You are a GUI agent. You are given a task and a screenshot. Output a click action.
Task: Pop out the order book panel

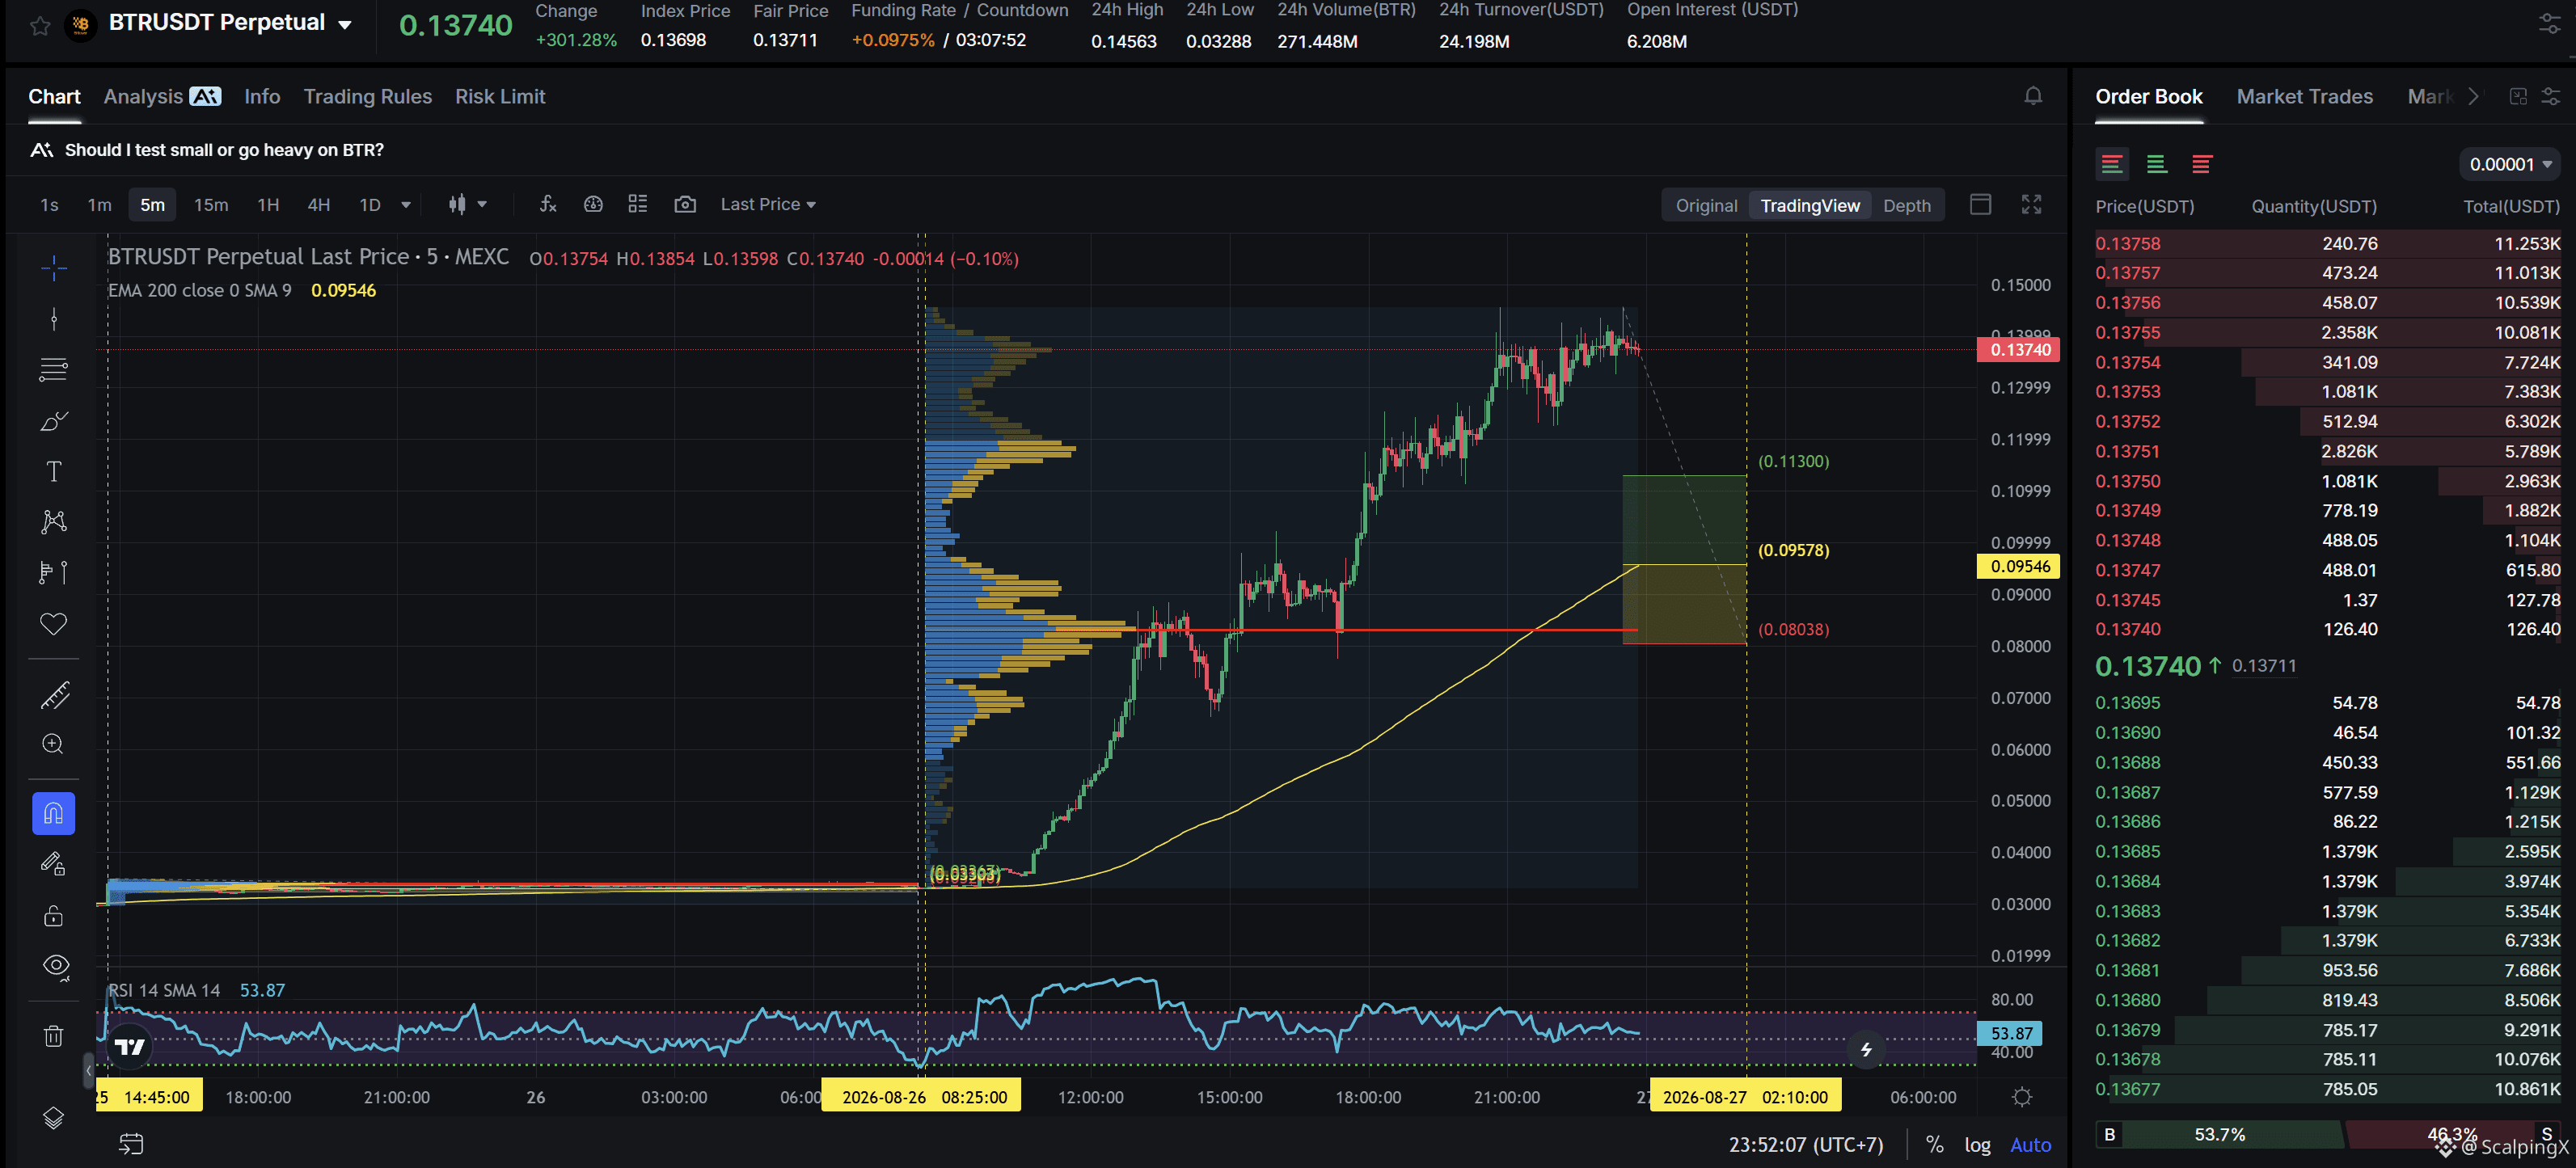pyautogui.click(x=2518, y=96)
